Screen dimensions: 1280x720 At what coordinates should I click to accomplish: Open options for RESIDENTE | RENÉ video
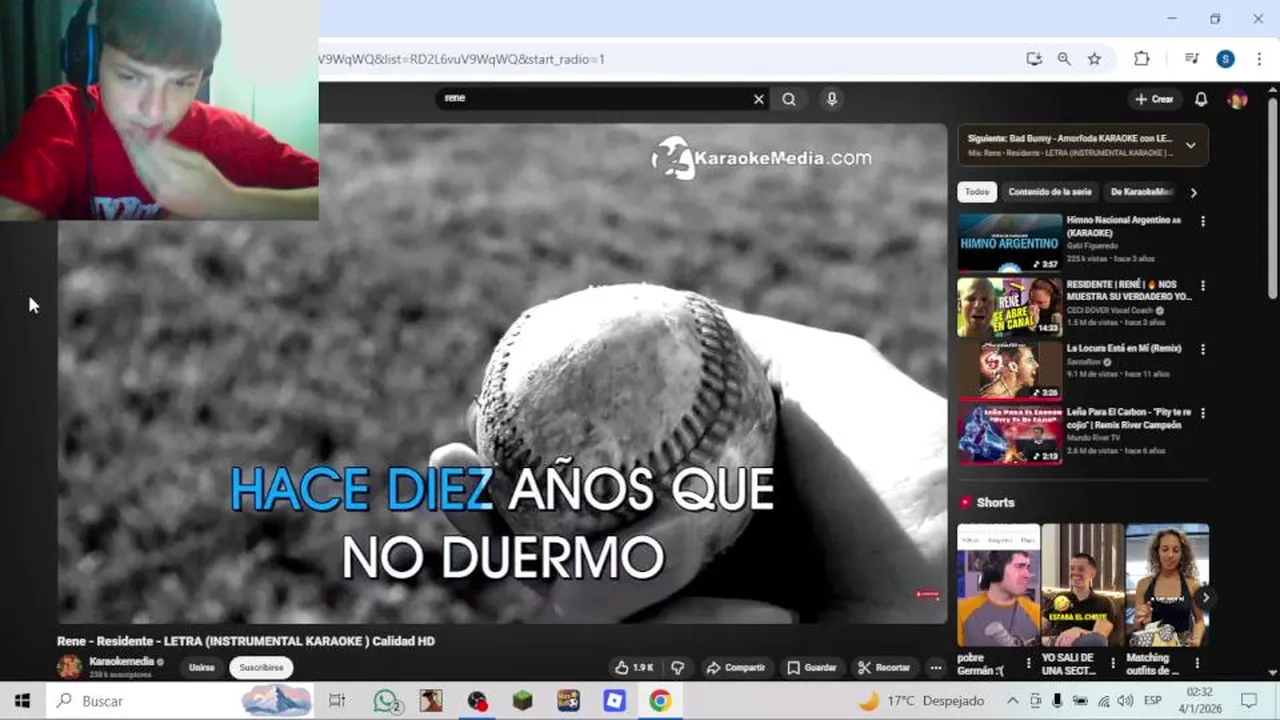click(1202, 285)
